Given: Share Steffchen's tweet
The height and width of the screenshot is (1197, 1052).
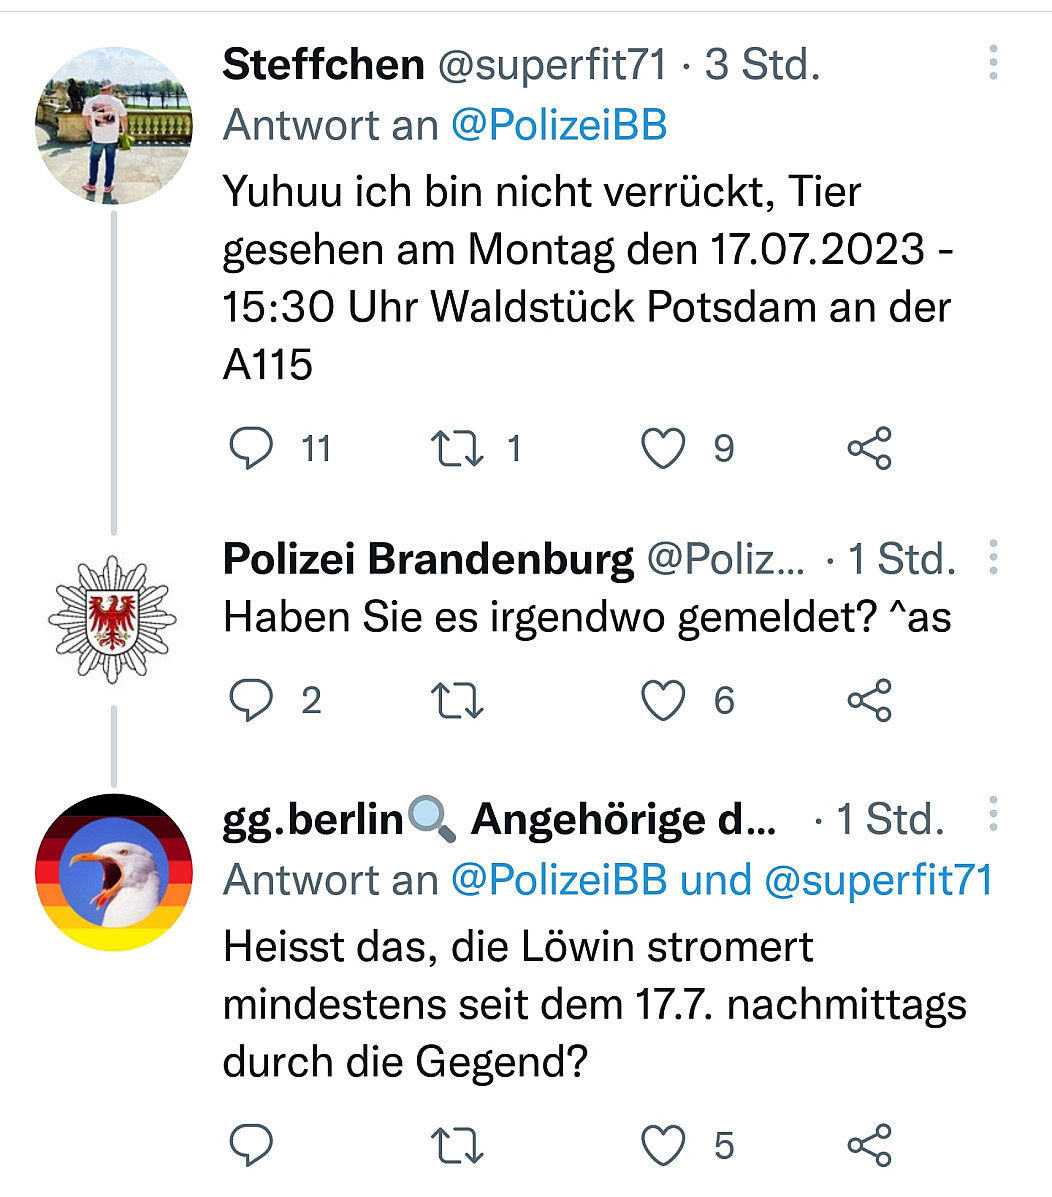Looking at the screenshot, I should point(869,448).
